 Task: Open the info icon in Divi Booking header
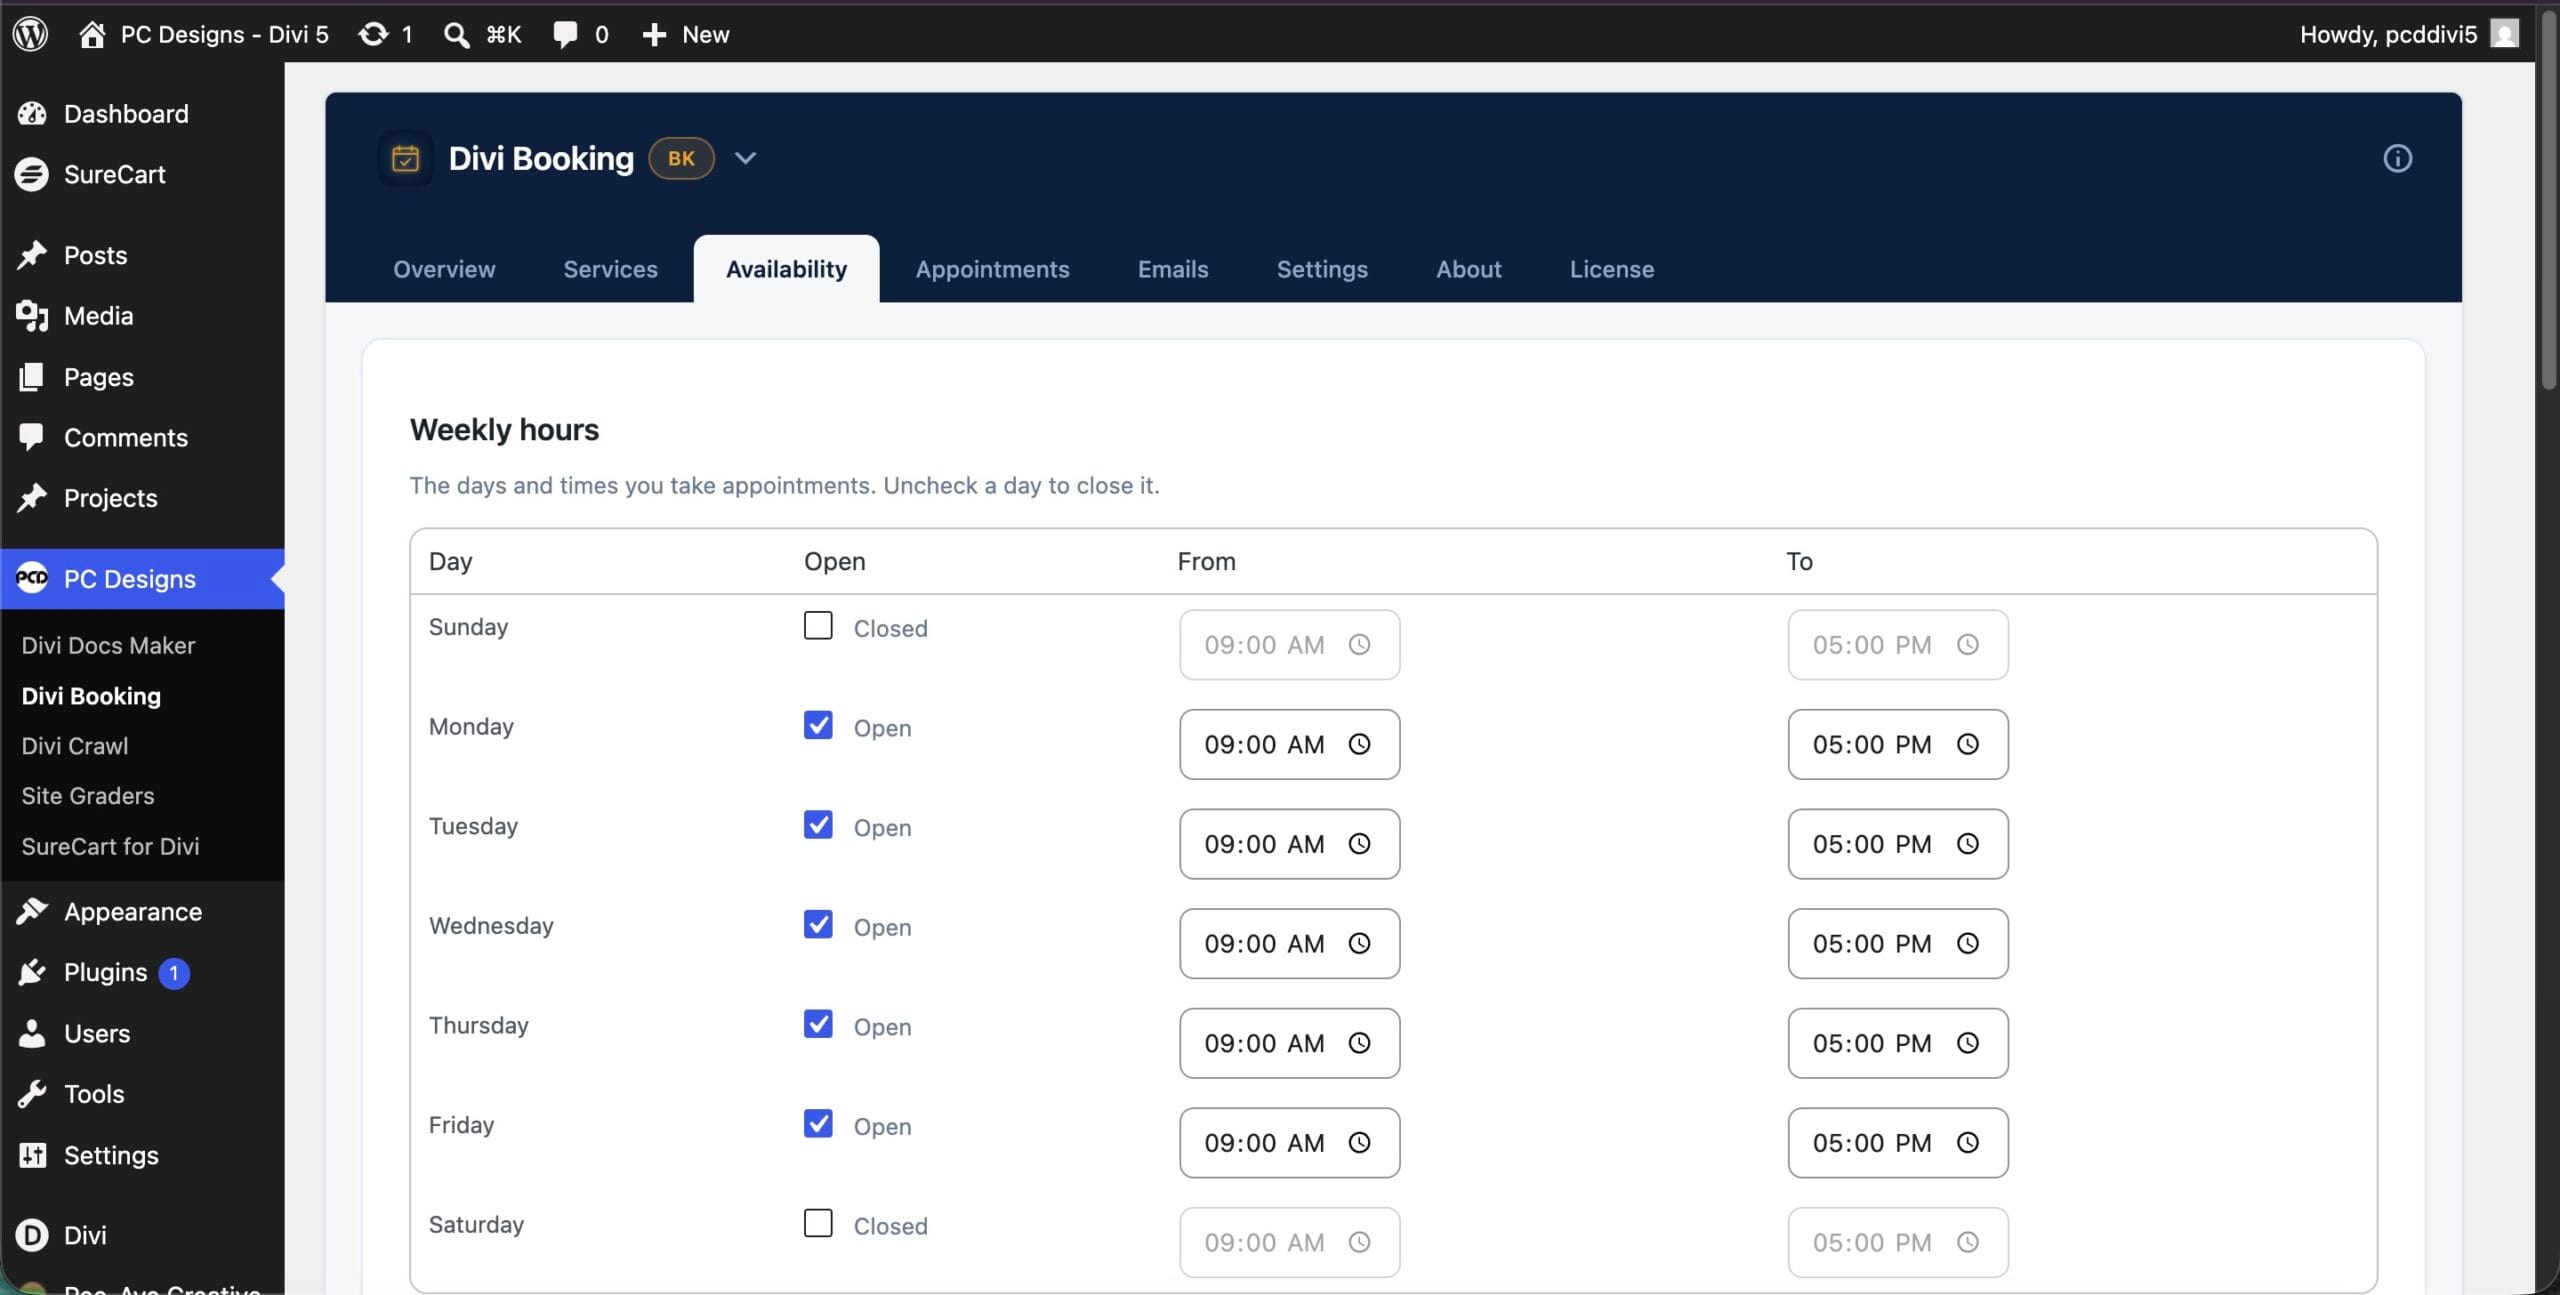tap(2397, 158)
